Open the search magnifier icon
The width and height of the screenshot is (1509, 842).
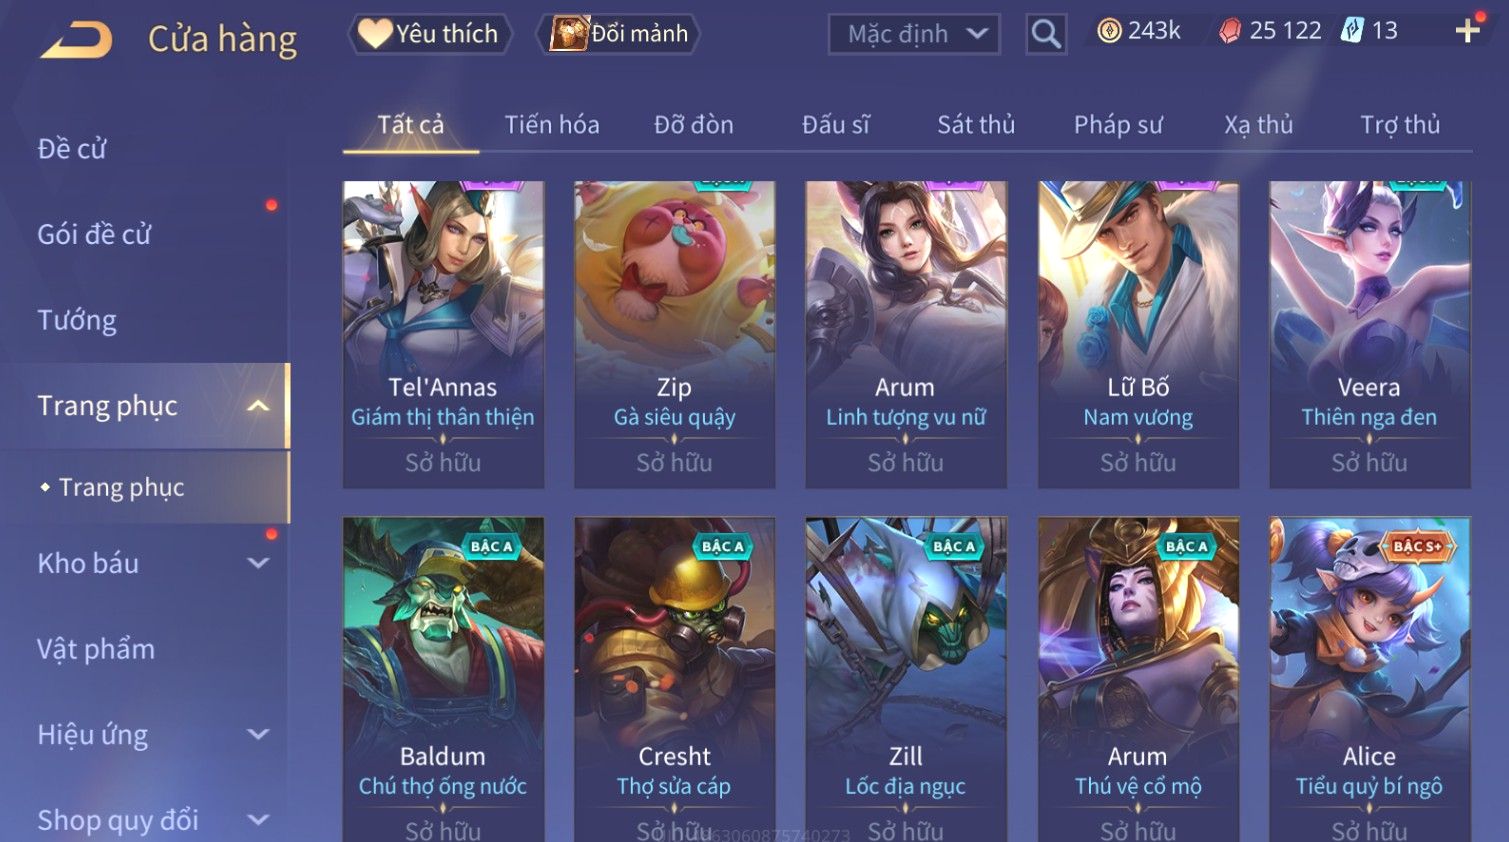point(1046,34)
